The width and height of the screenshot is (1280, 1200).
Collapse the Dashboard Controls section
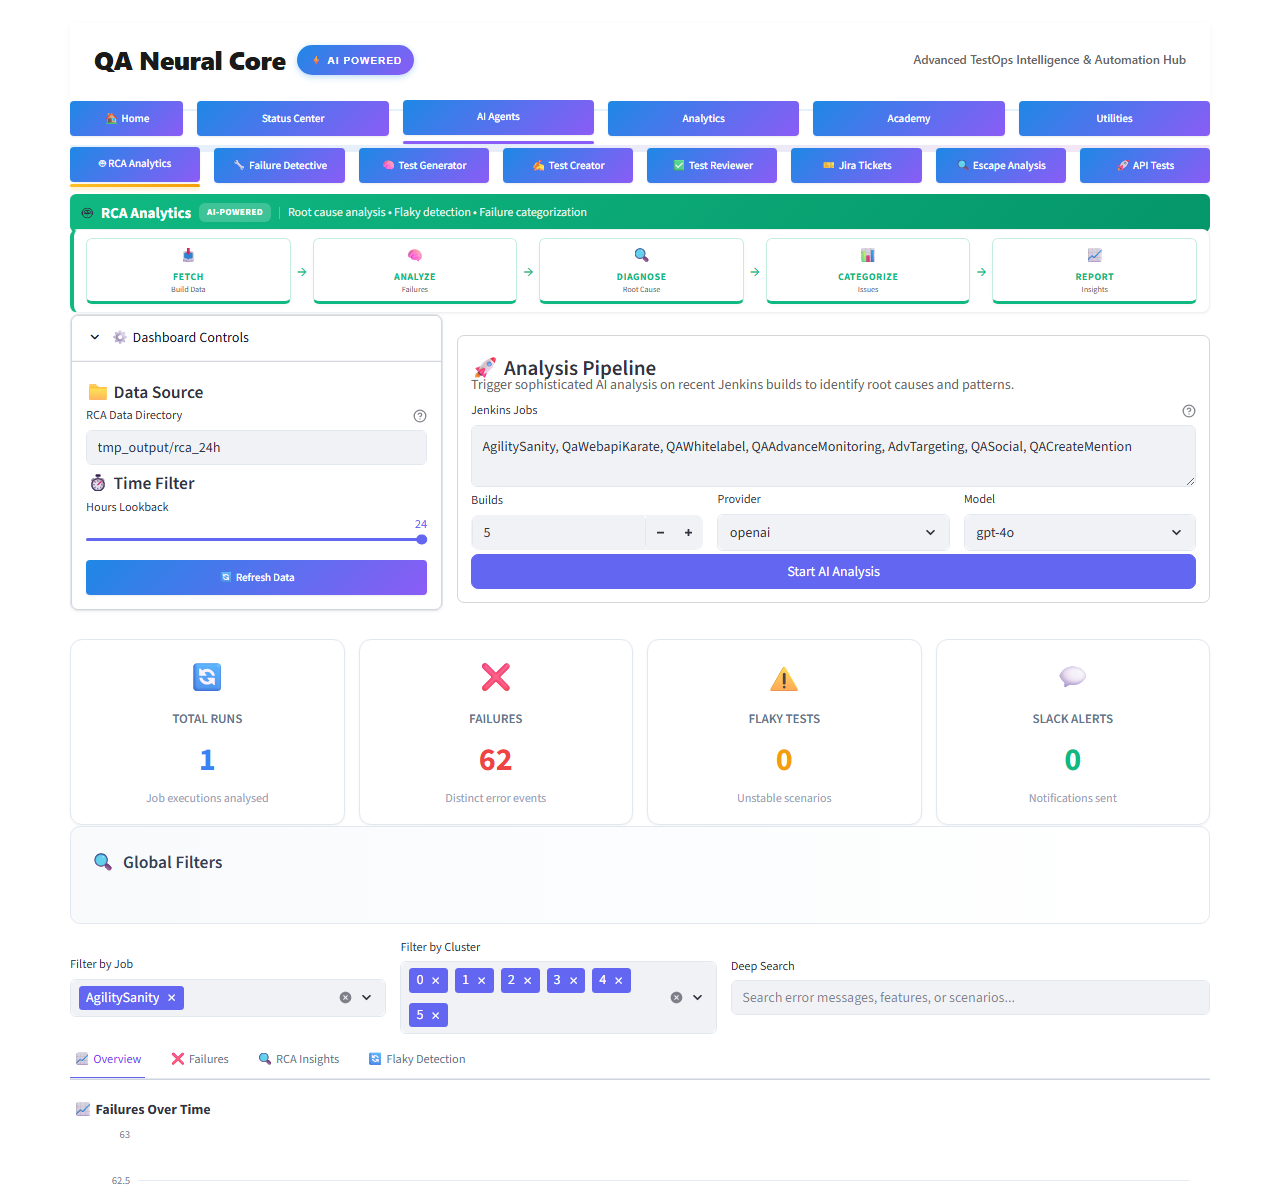click(95, 338)
